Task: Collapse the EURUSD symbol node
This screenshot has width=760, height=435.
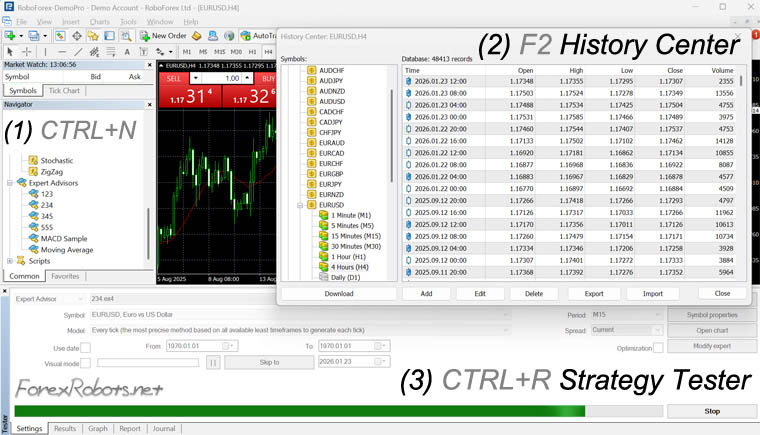Action: point(300,205)
